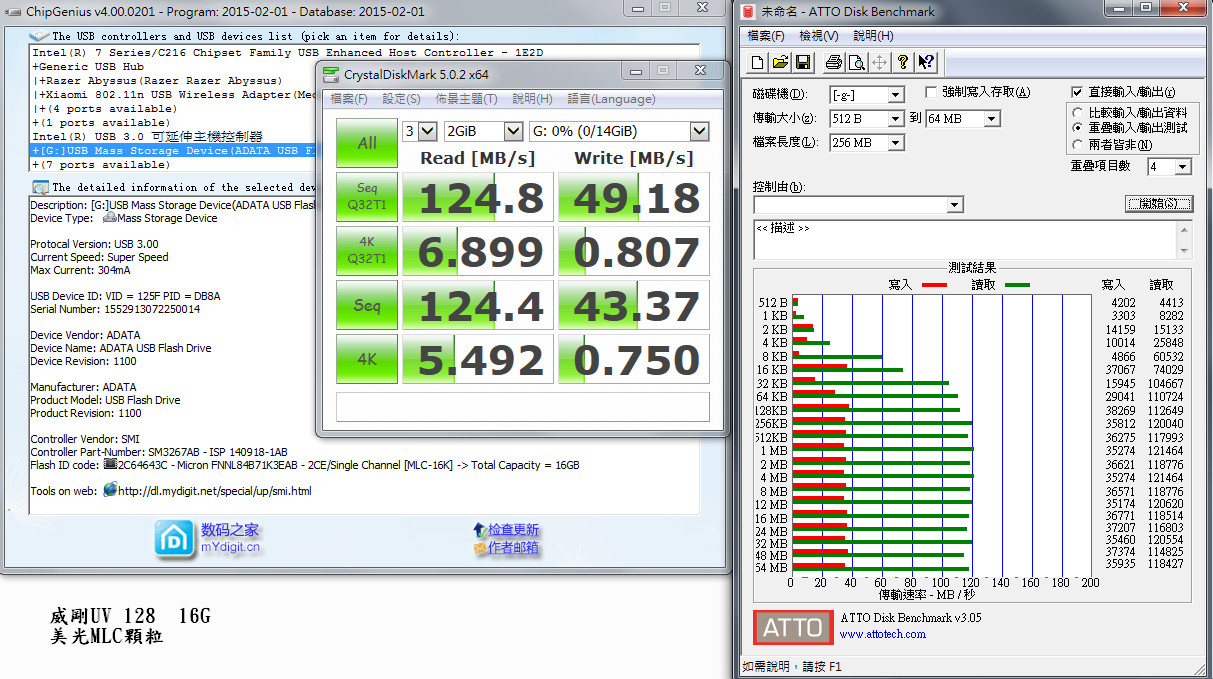Open the transfer size end dropdown 64 MB
Image resolution: width=1213 pixels, height=679 pixels.
click(x=962, y=119)
